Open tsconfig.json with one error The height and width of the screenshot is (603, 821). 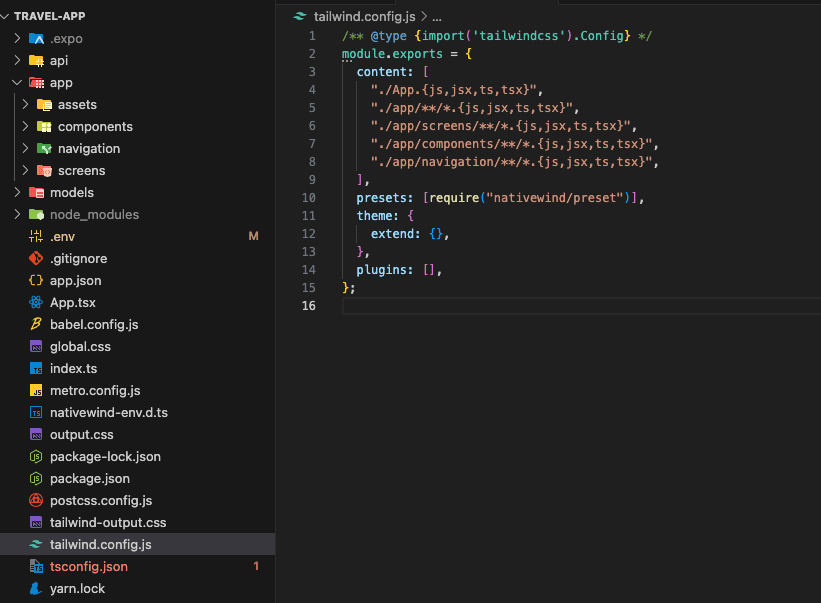[x=138, y=566]
